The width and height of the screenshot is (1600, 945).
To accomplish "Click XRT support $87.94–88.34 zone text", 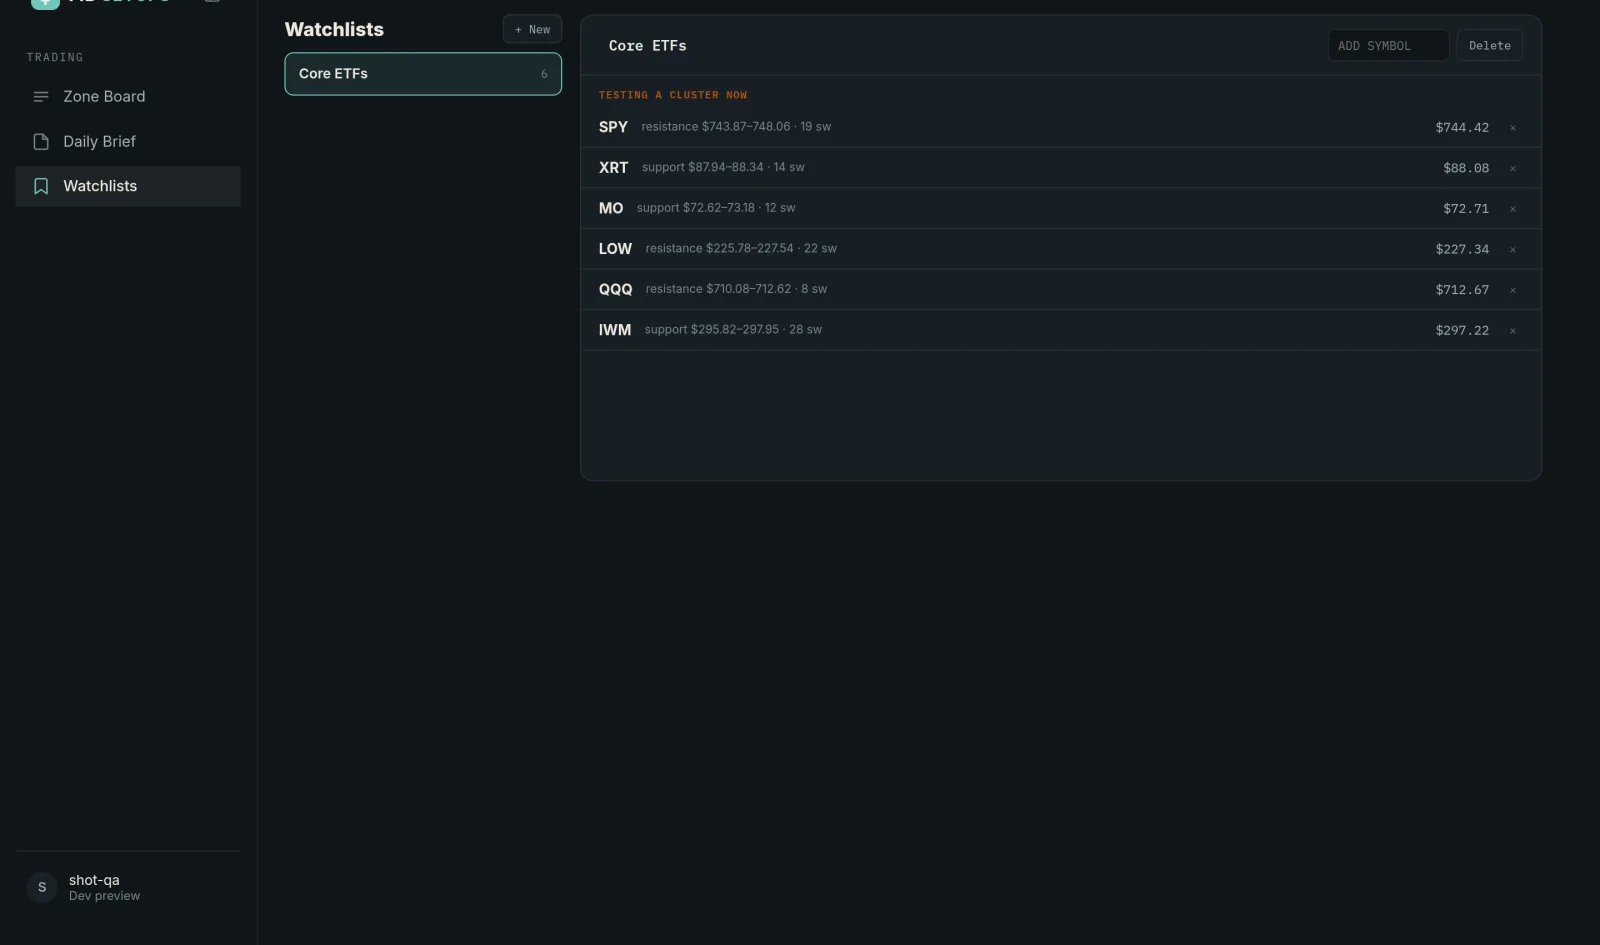I will tap(723, 167).
